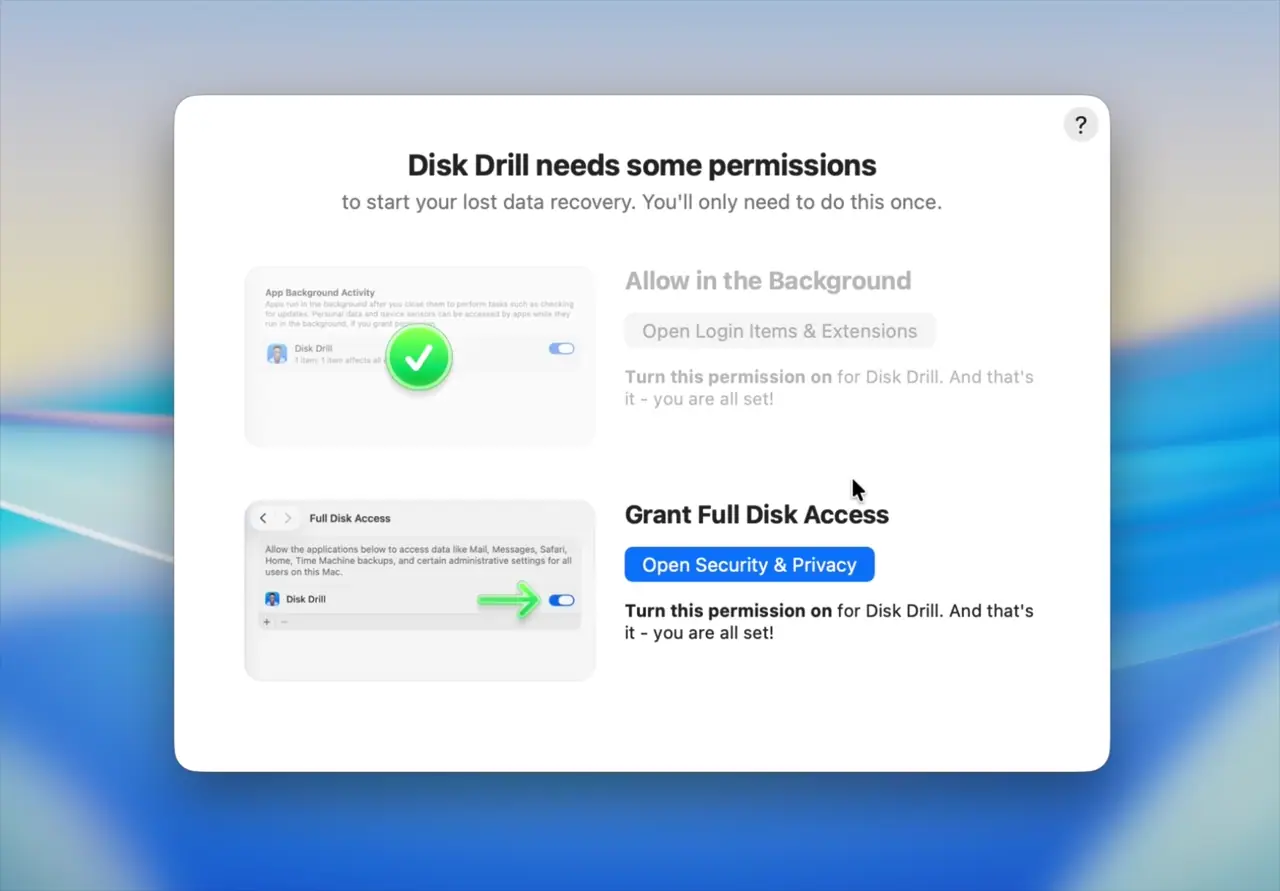Viewport: 1280px width, 891px height.
Task: Click the Disk Drill label in Full Disk Access preview
Action: (x=307, y=598)
